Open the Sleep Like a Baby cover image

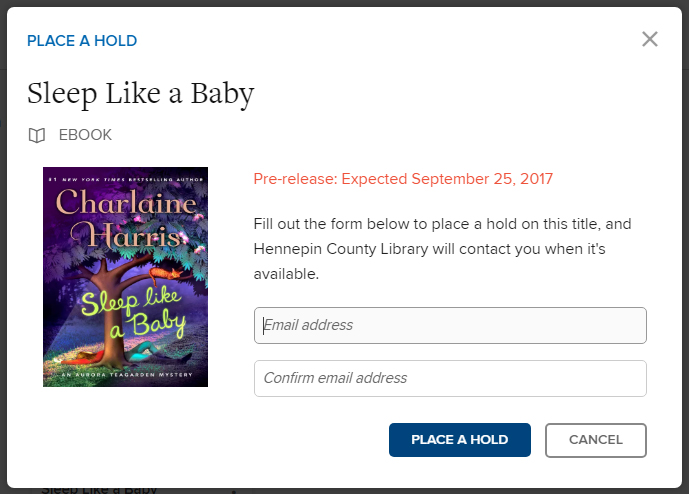125,277
